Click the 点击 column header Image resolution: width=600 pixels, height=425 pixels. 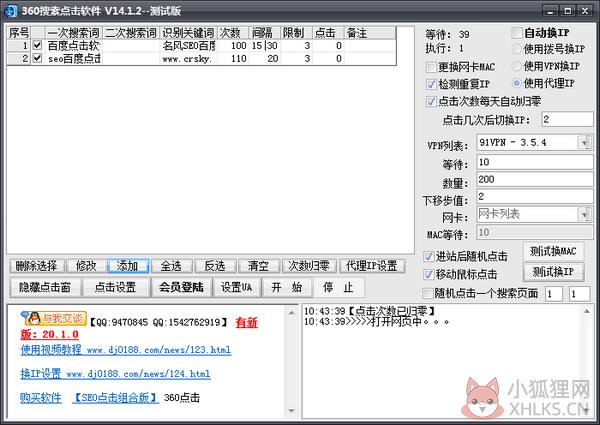point(328,33)
